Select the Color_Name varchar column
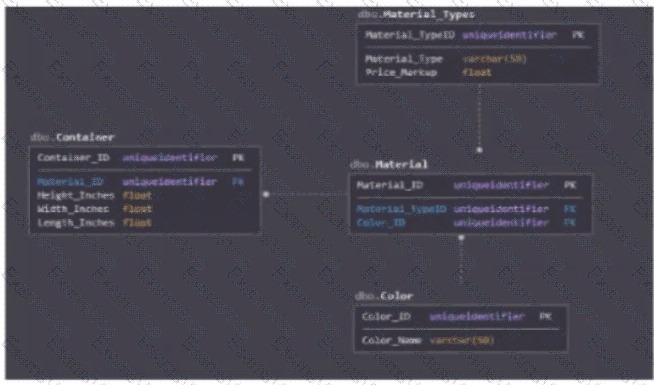The image size is (654, 385). [x=428, y=340]
